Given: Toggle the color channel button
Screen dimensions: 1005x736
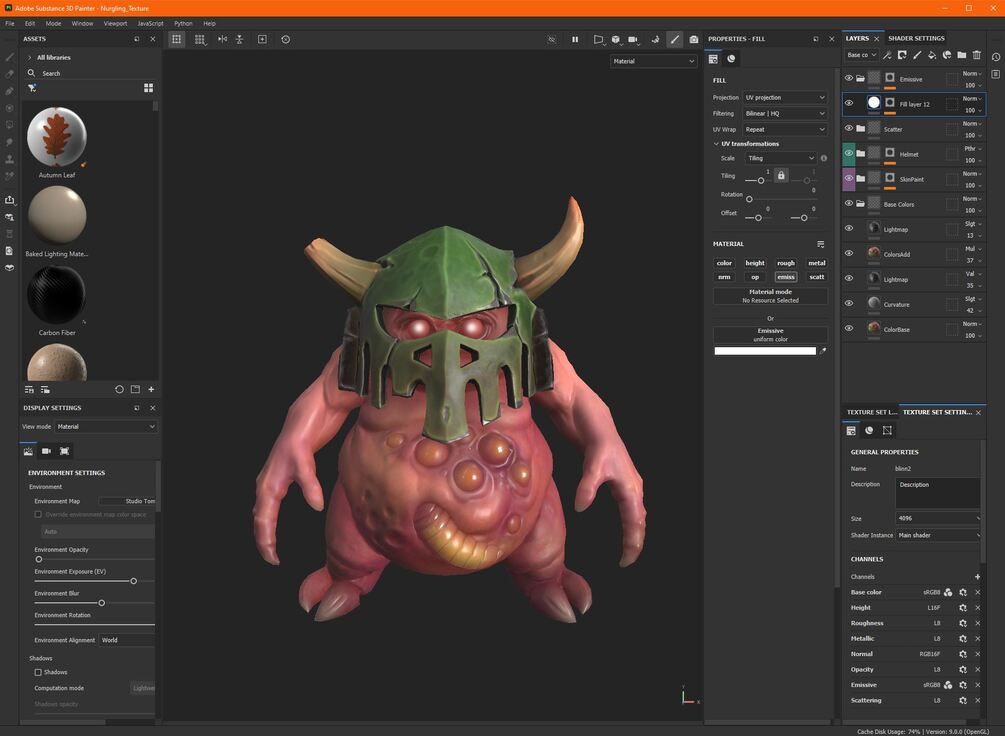Looking at the screenshot, I should click(x=724, y=263).
